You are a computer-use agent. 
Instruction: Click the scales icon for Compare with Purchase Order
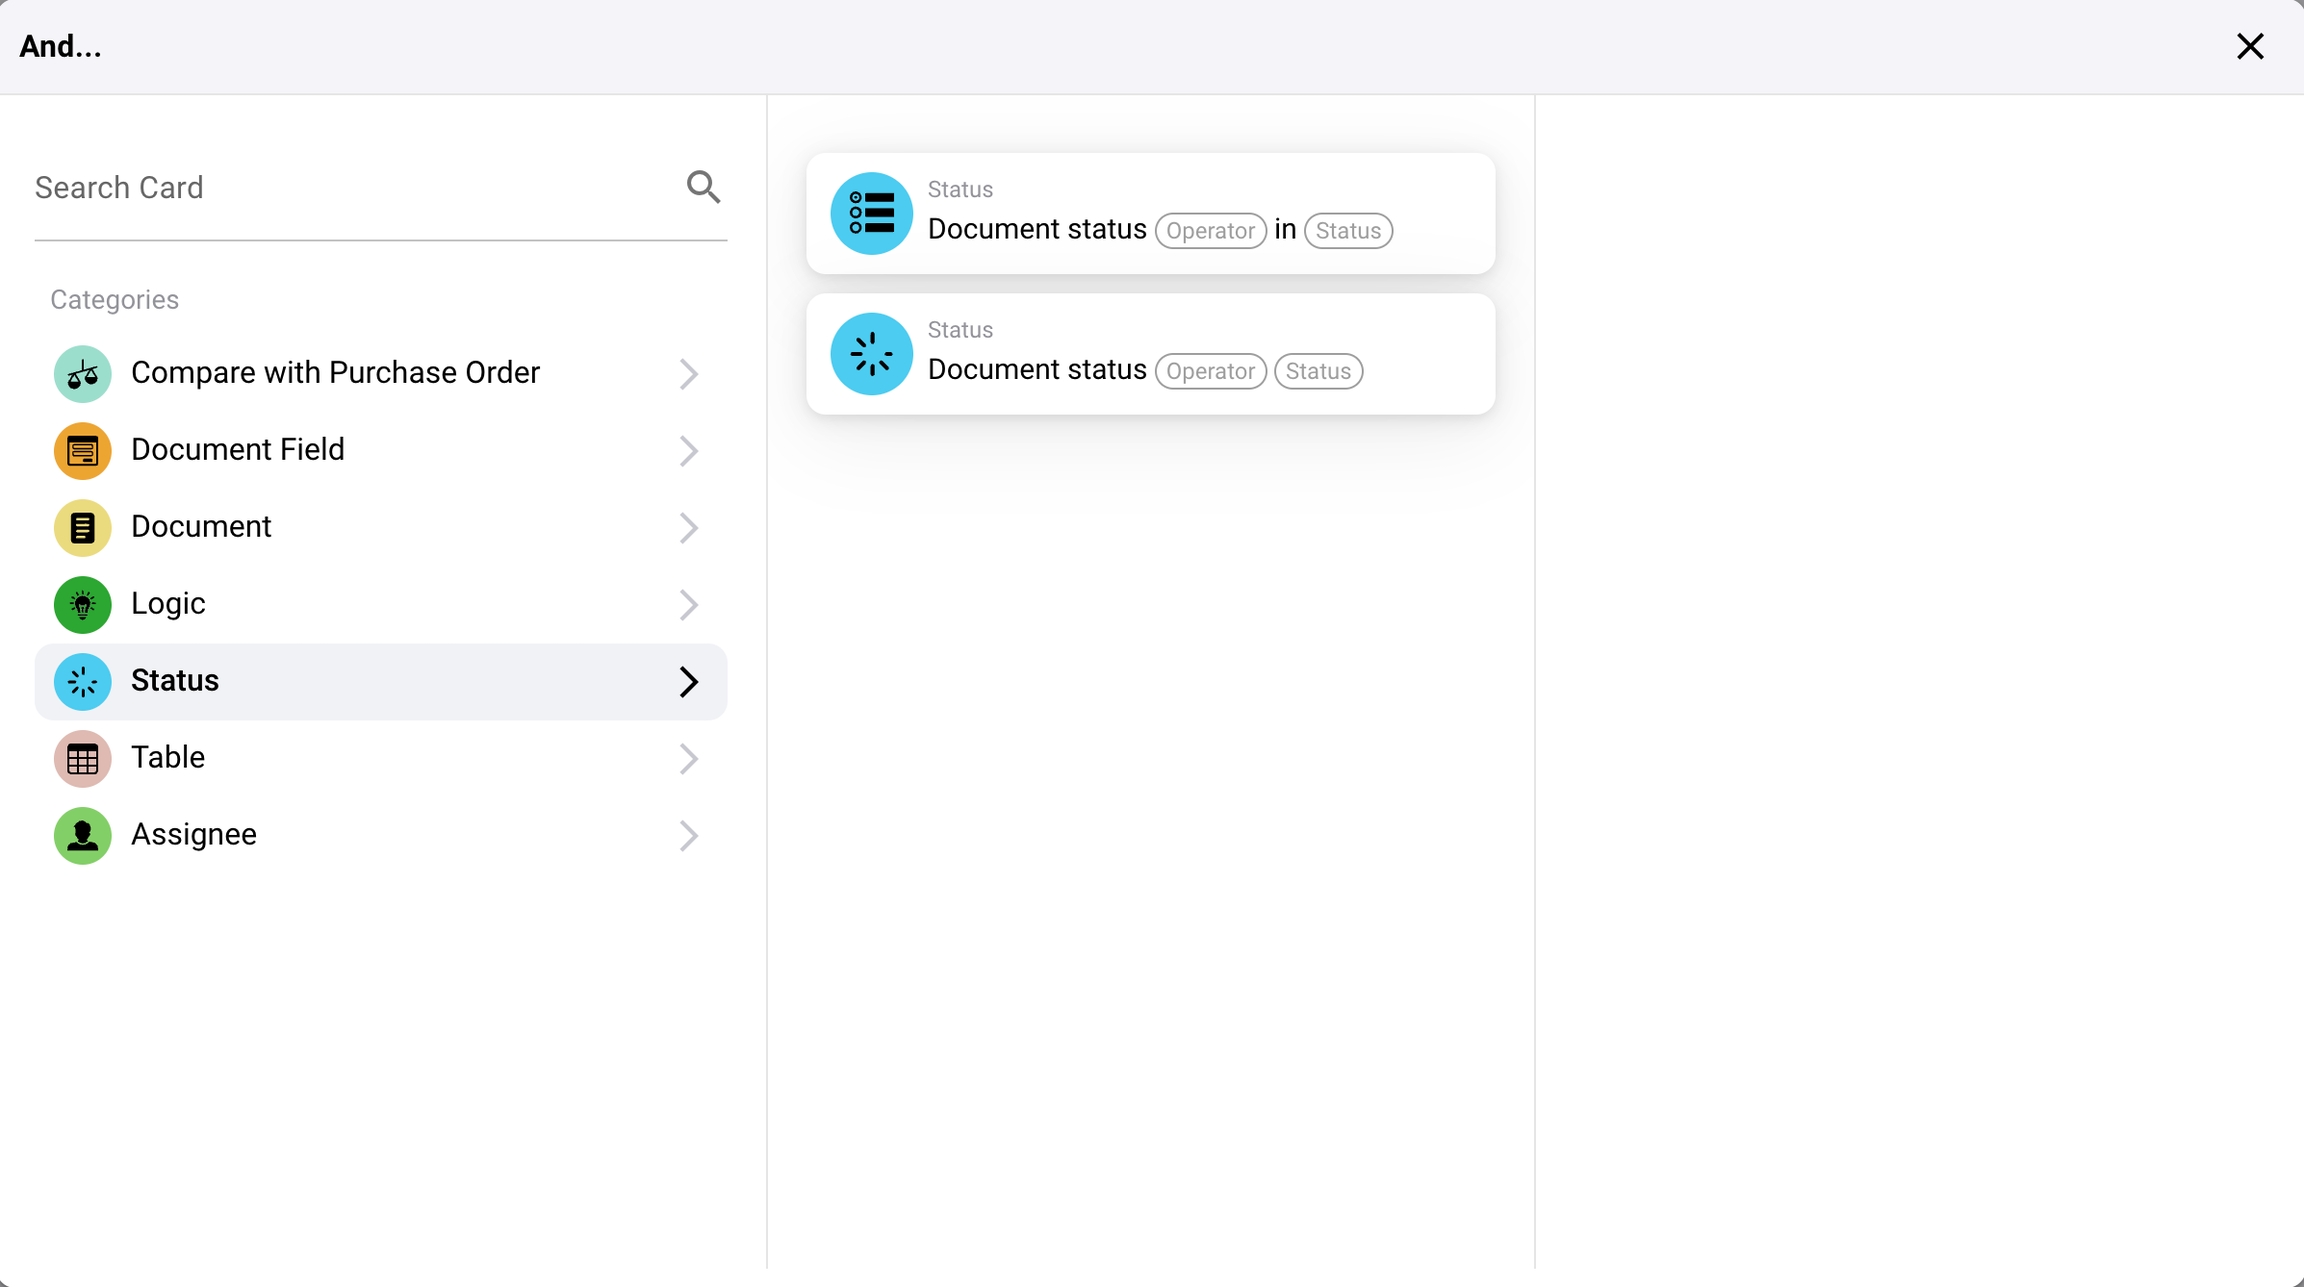[x=82, y=374]
